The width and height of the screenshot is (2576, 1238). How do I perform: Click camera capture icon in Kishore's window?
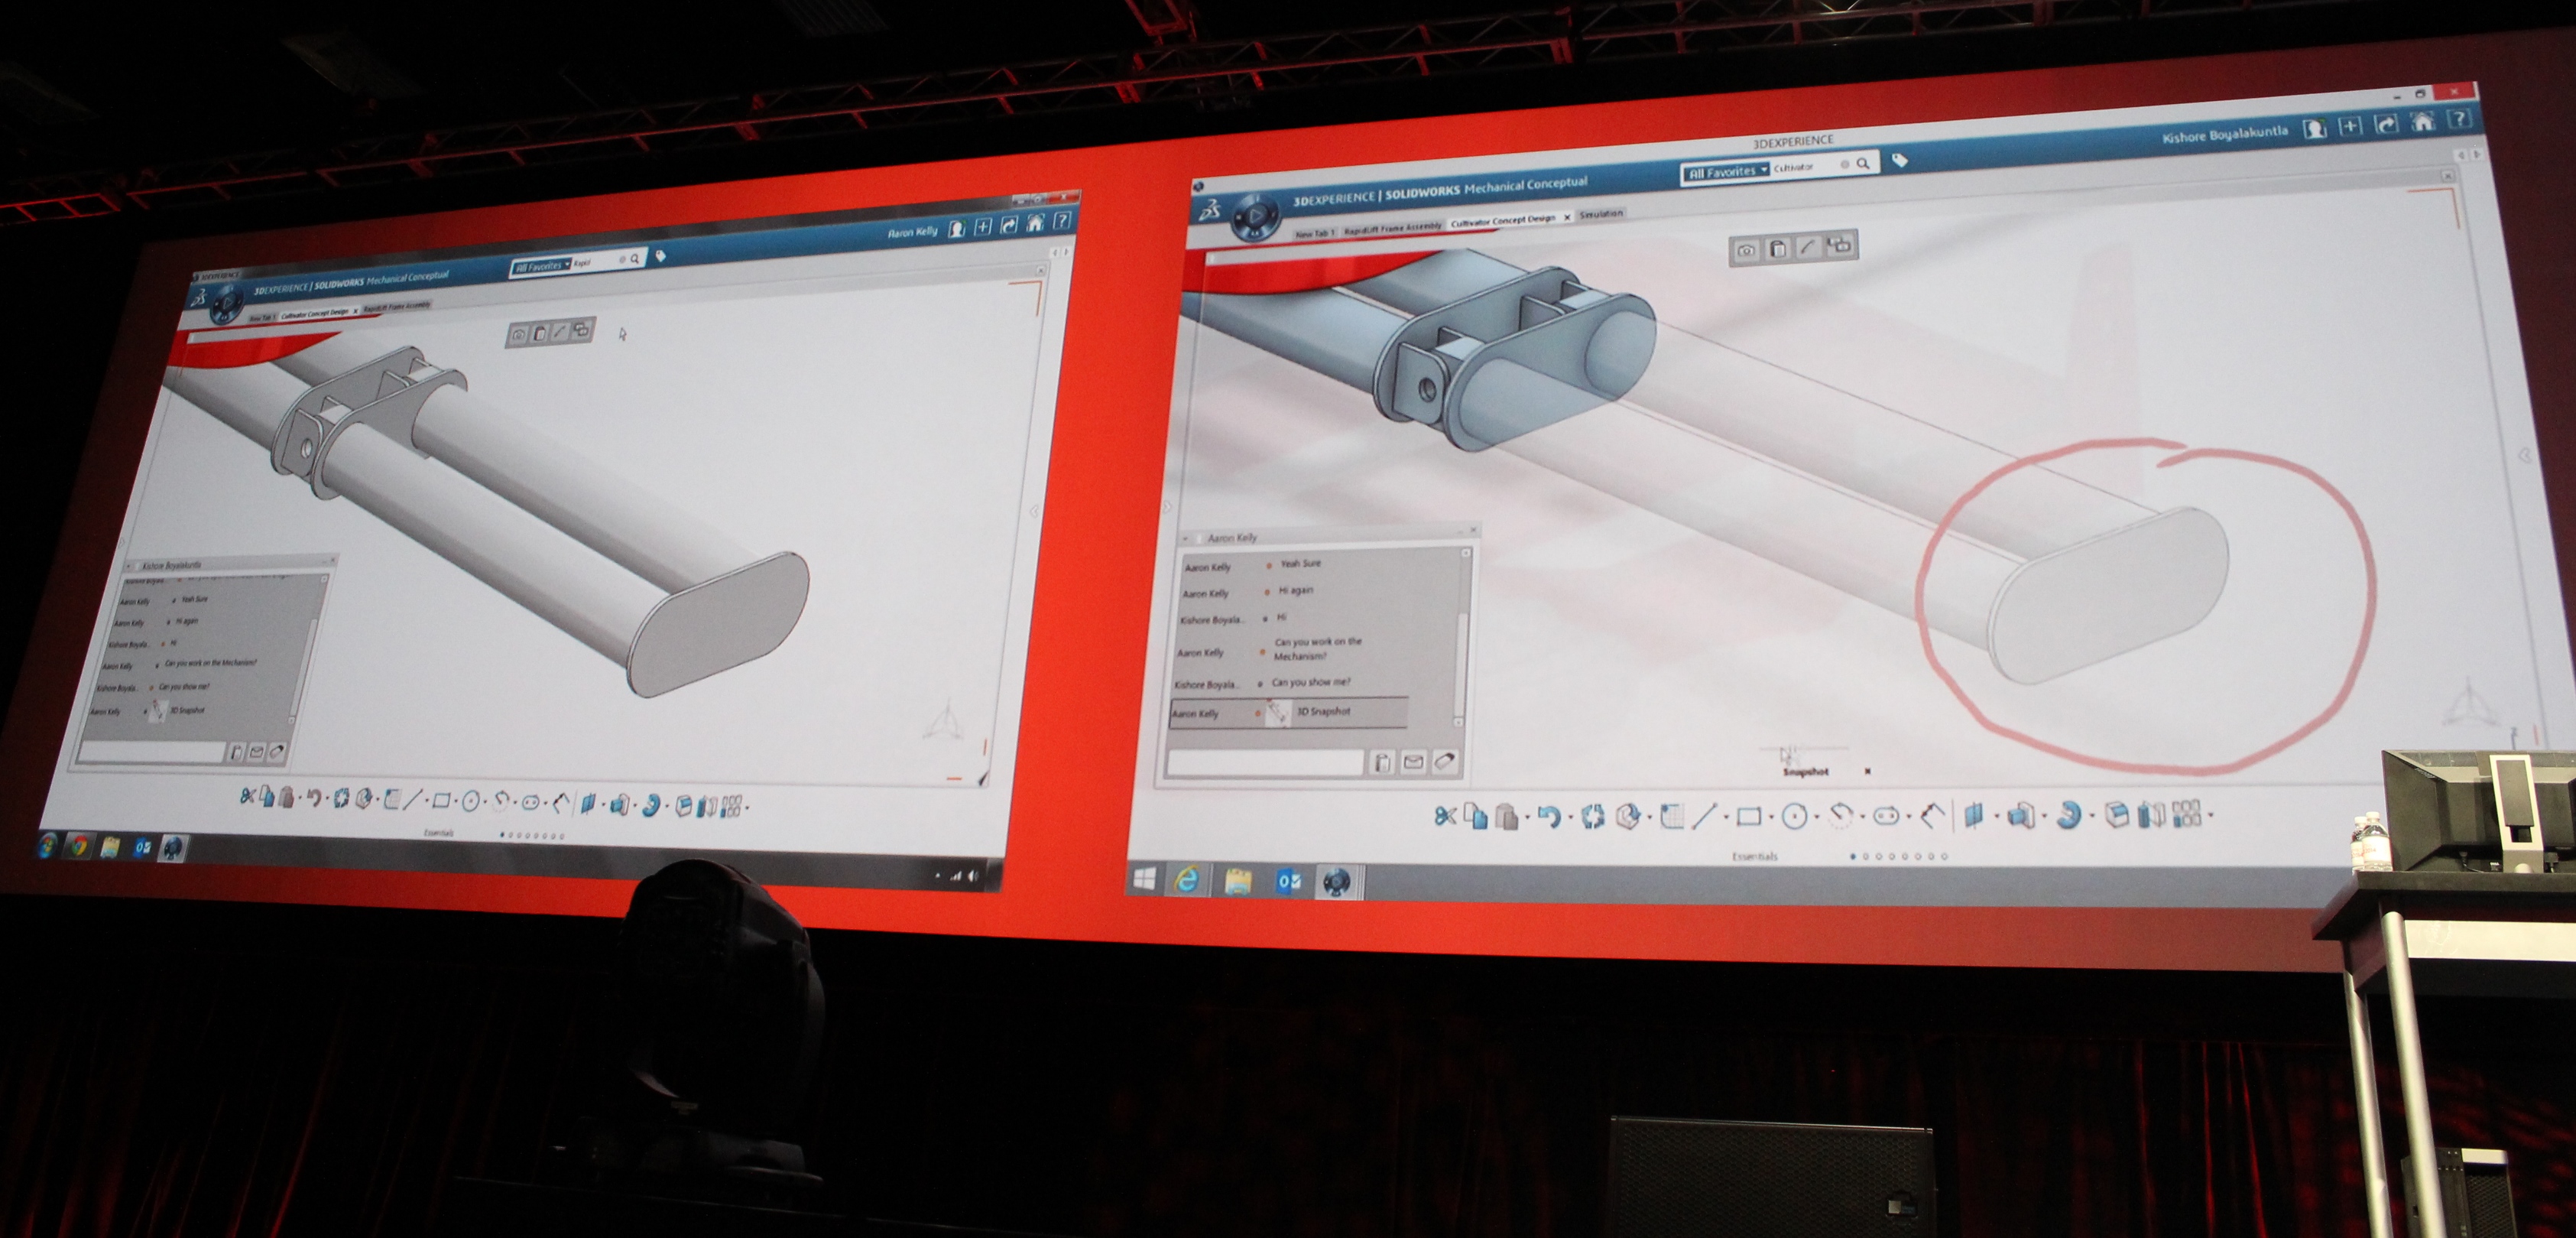click(x=1746, y=250)
